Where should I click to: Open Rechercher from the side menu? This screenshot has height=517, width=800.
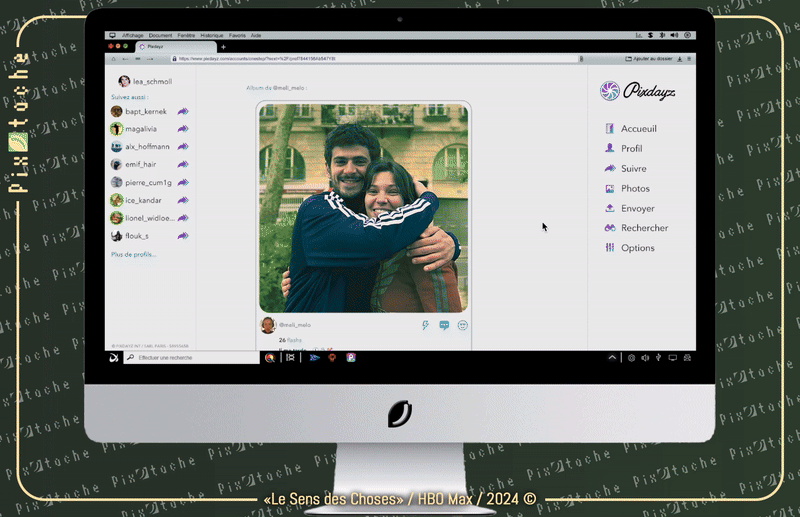click(644, 228)
